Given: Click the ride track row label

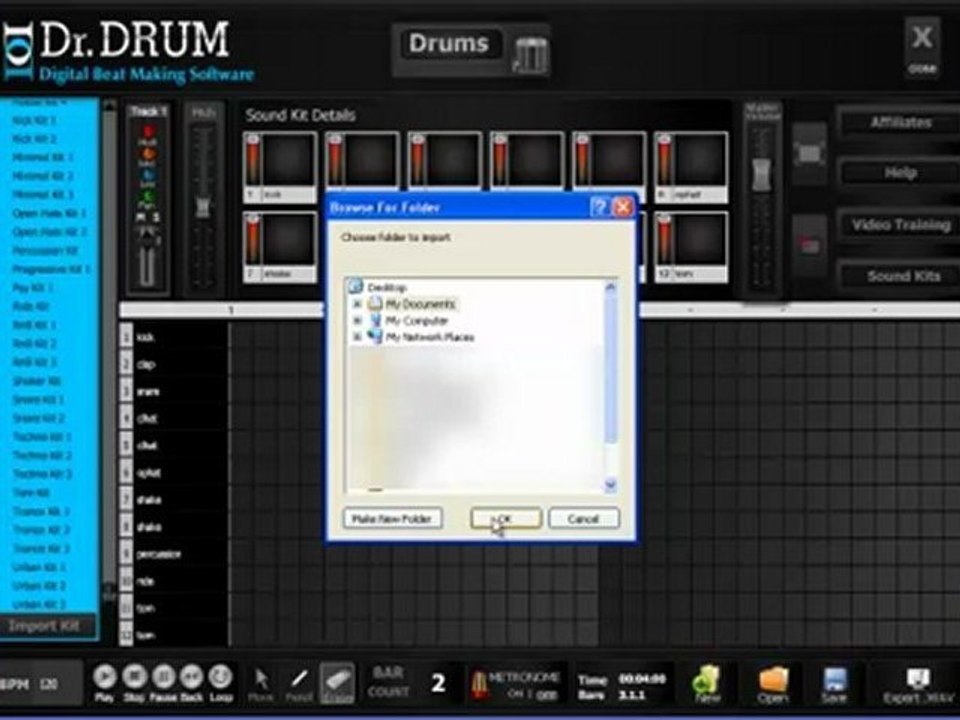Looking at the screenshot, I should tap(146, 582).
